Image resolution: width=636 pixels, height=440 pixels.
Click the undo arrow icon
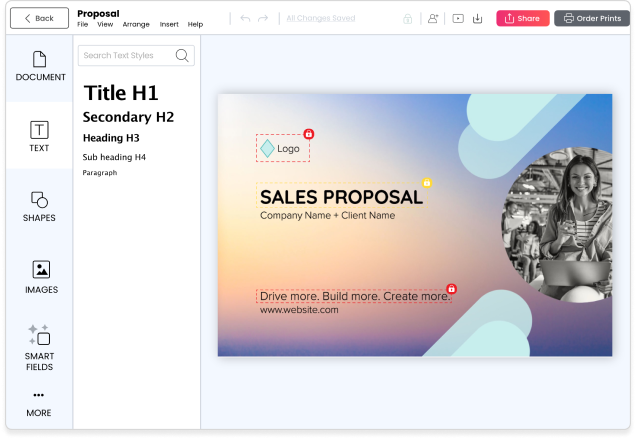click(246, 18)
